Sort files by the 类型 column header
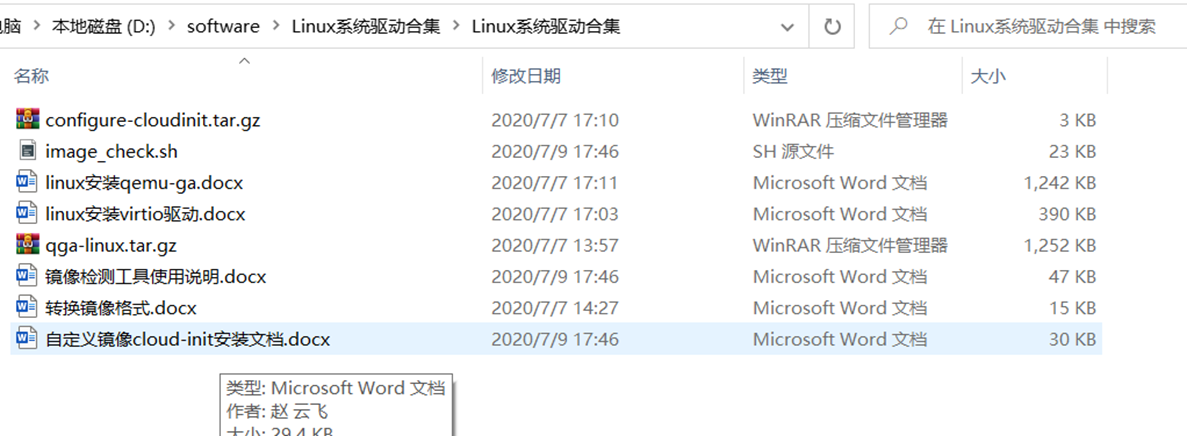This screenshot has height=436, width=1187. tap(770, 76)
